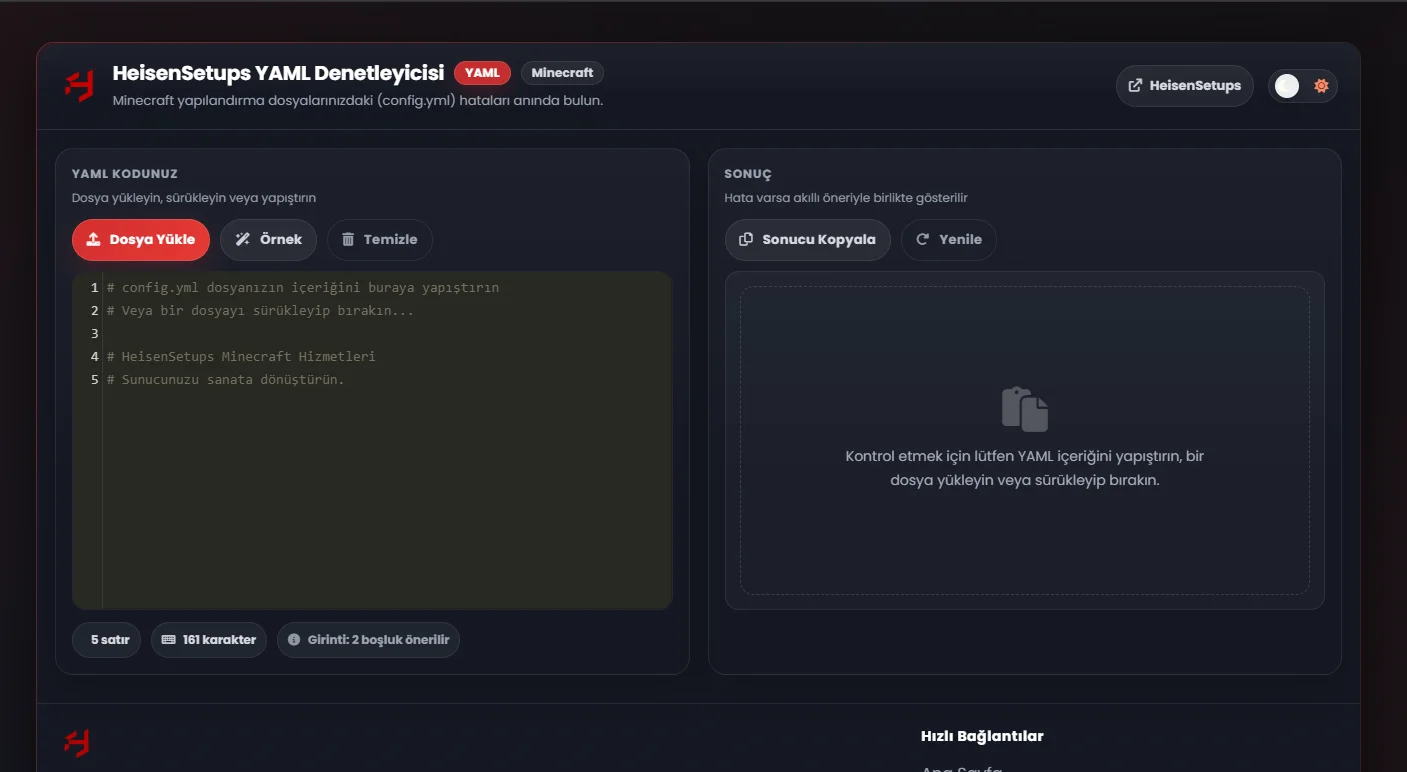Load a sample with the Örnek button
Image resolution: width=1407 pixels, height=772 pixels.
click(x=268, y=240)
